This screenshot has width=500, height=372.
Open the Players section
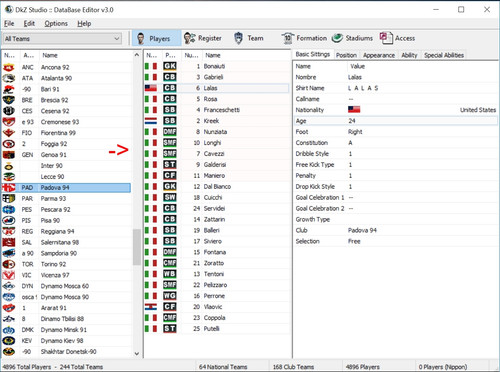click(156, 38)
